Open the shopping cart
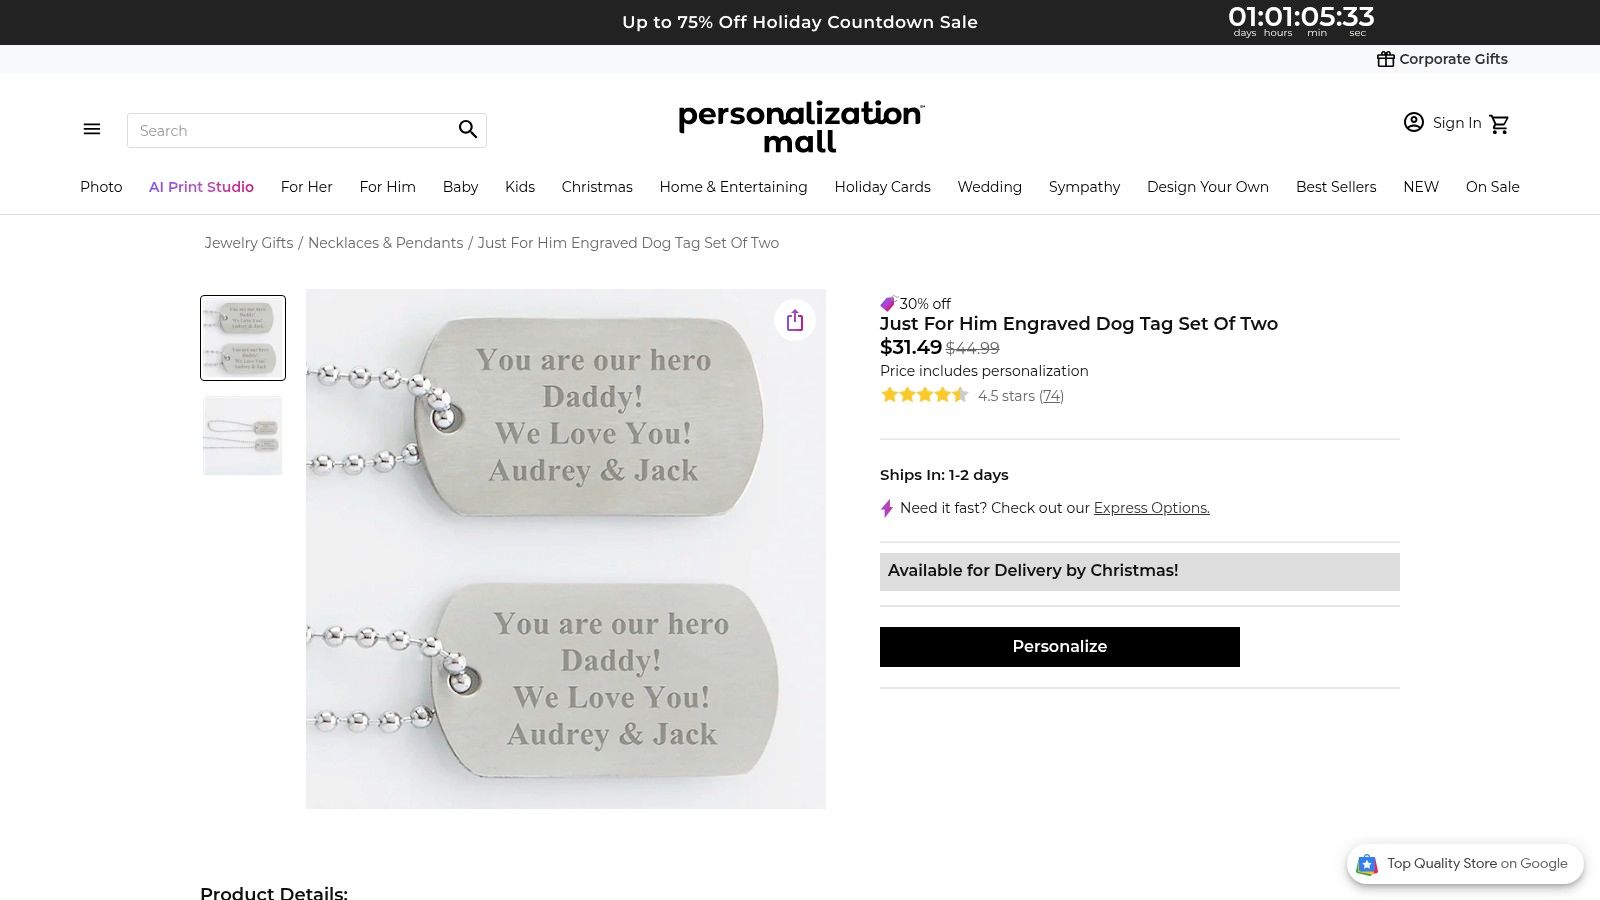1600x900 pixels. pos(1500,123)
